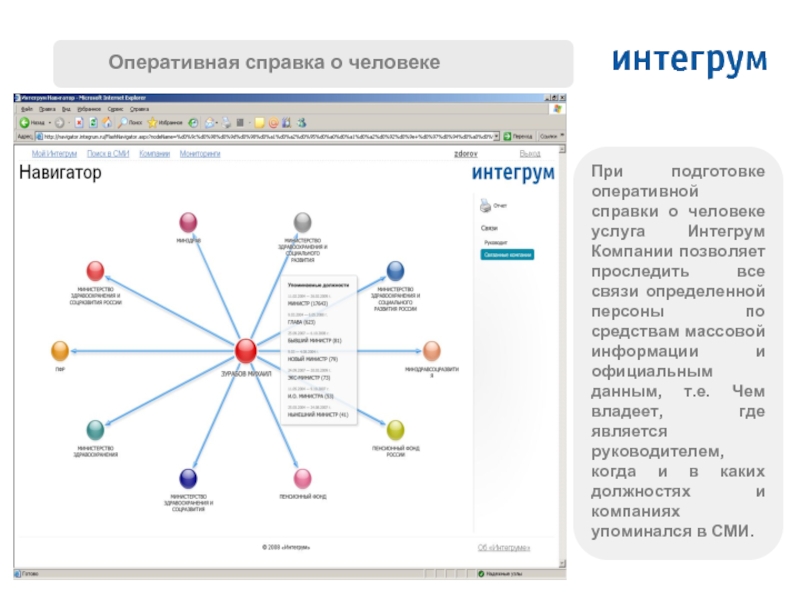
Task: Select the dark blue ministry node at bottom
Action: tap(188, 479)
